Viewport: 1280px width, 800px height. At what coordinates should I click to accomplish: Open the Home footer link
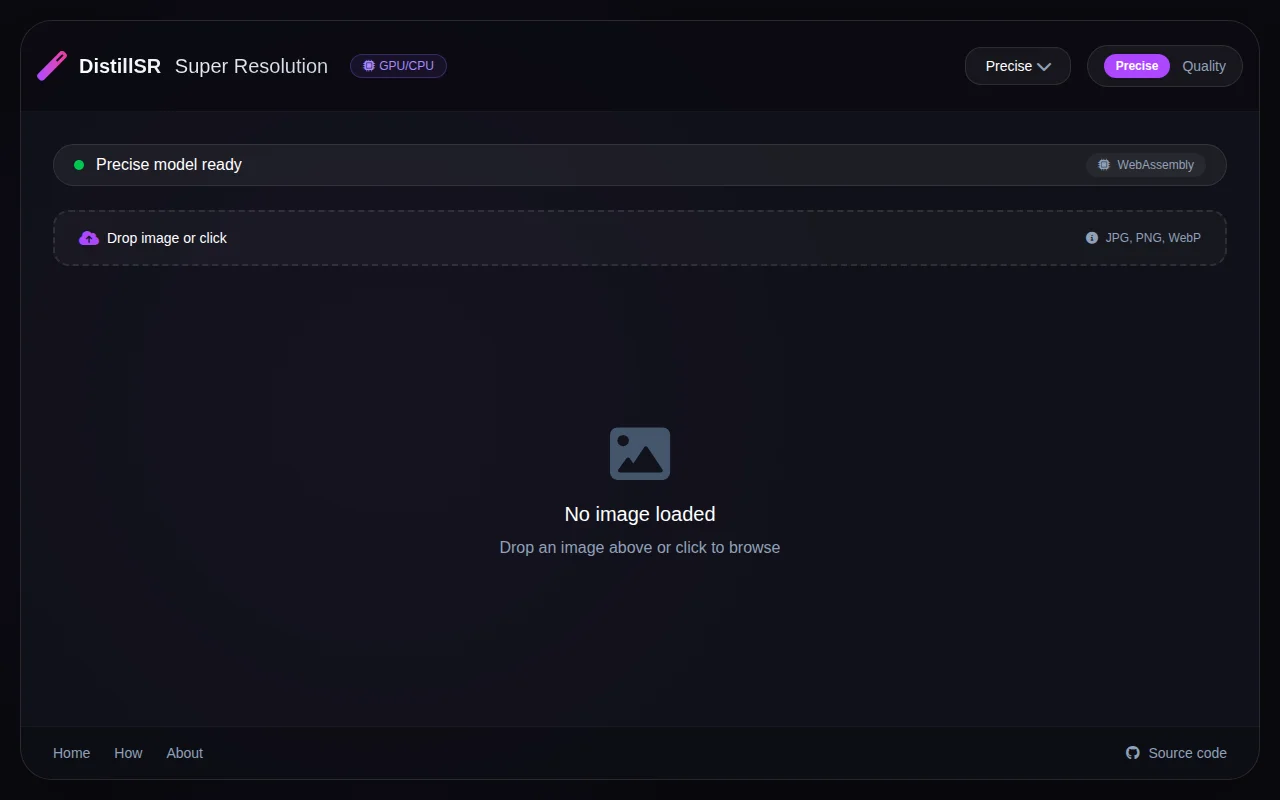point(72,753)
